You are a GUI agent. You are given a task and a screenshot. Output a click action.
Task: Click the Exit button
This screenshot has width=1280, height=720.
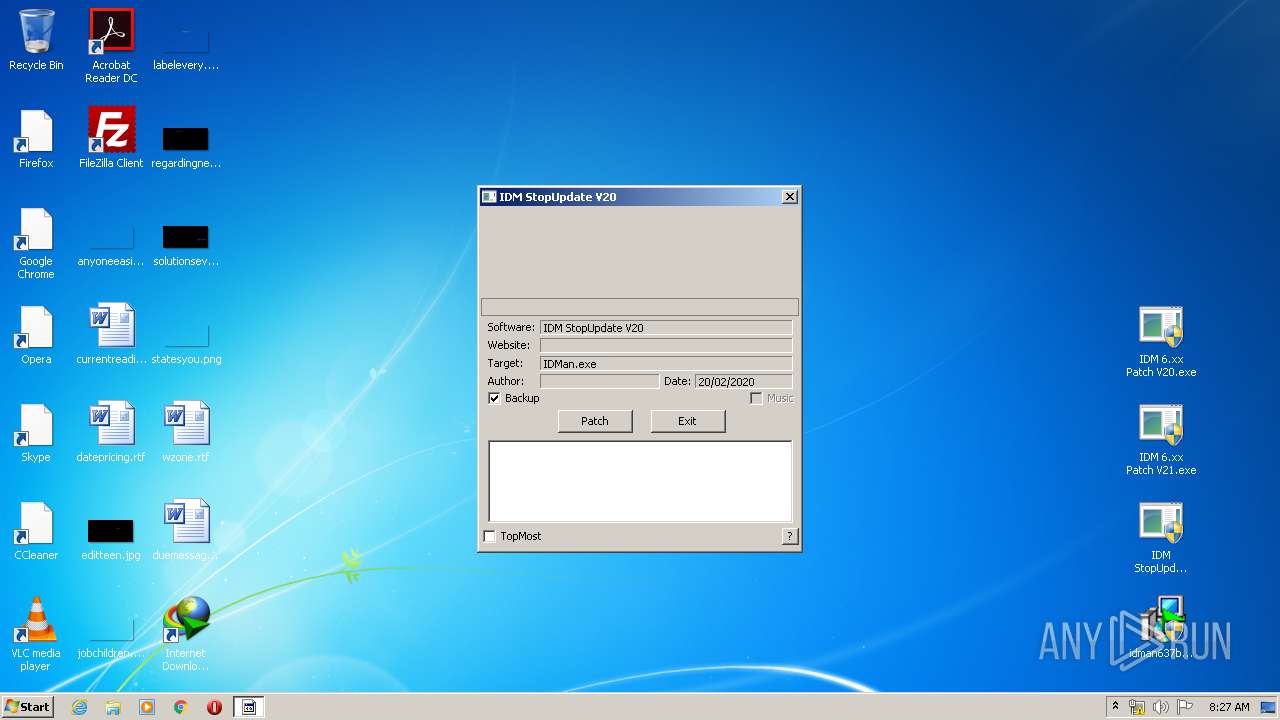point(687,421)
